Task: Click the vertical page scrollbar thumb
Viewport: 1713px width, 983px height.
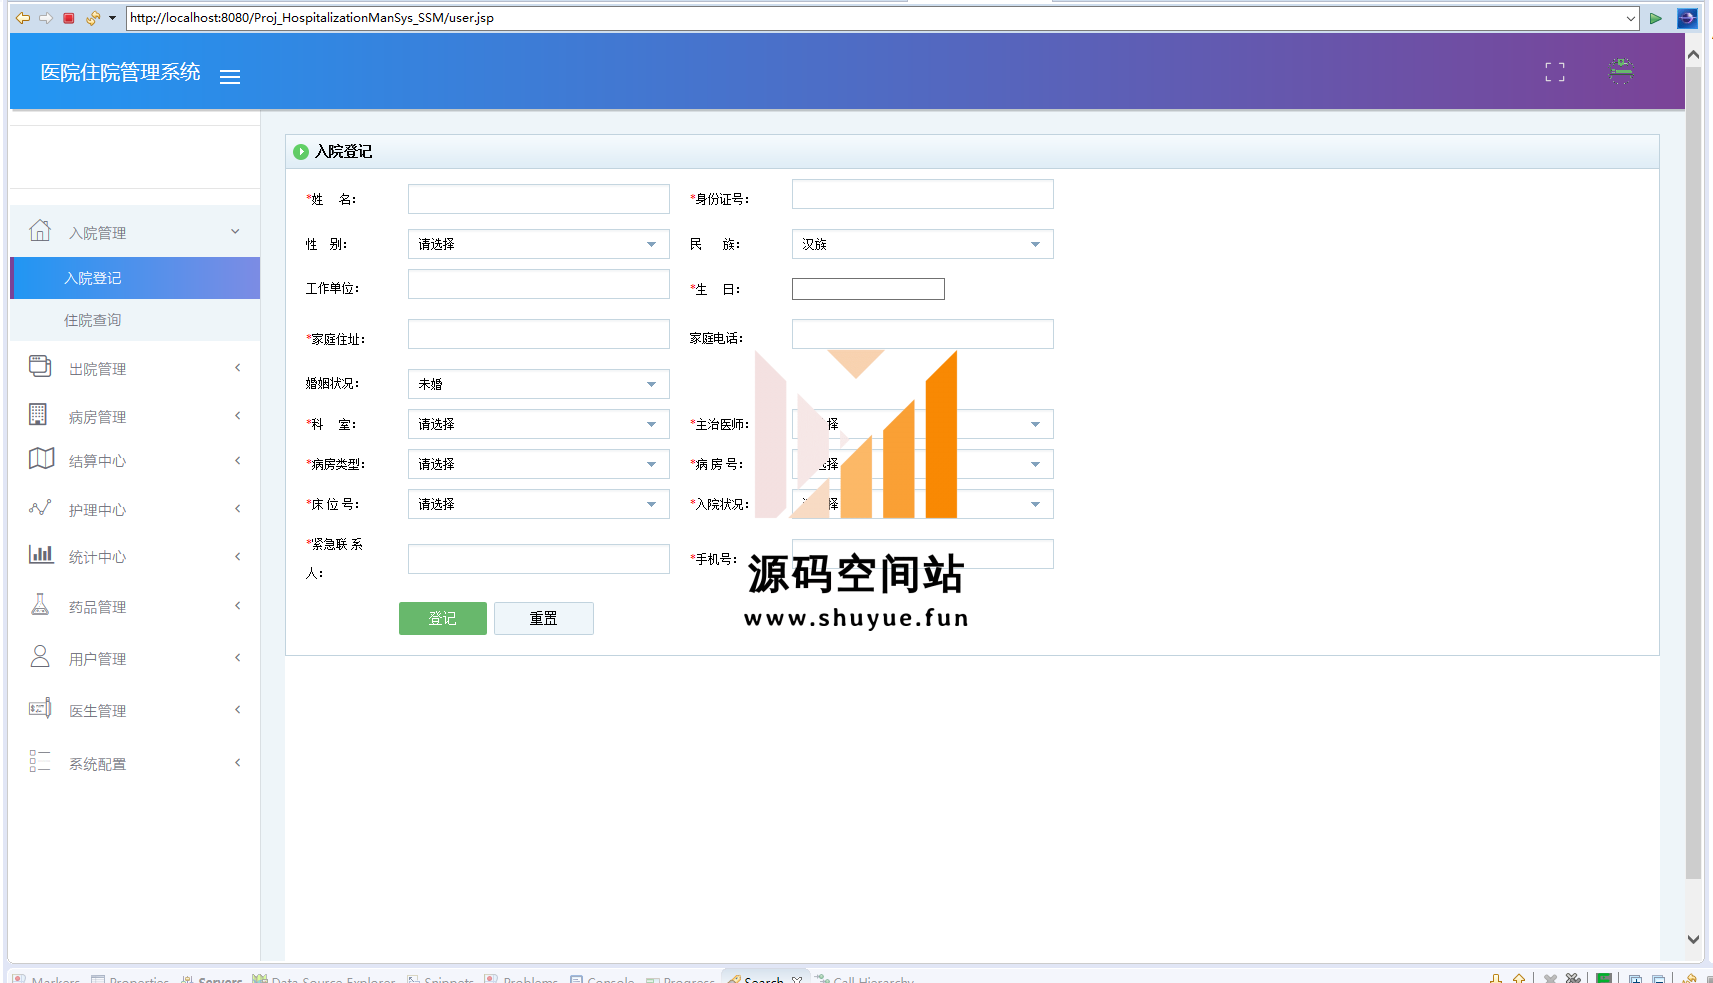Action: (x=1693, y=472)
